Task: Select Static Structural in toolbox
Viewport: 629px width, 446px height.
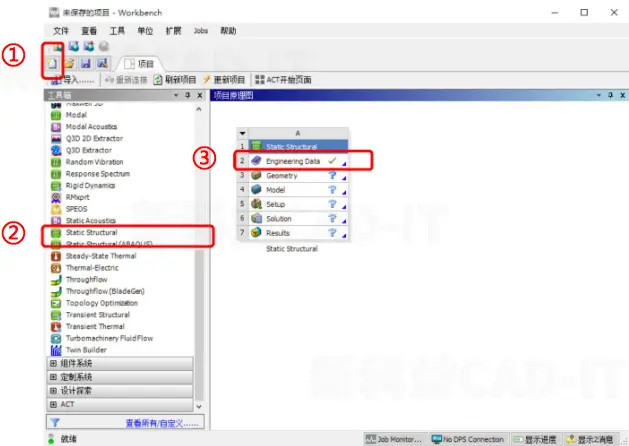Action: [92, 233]
